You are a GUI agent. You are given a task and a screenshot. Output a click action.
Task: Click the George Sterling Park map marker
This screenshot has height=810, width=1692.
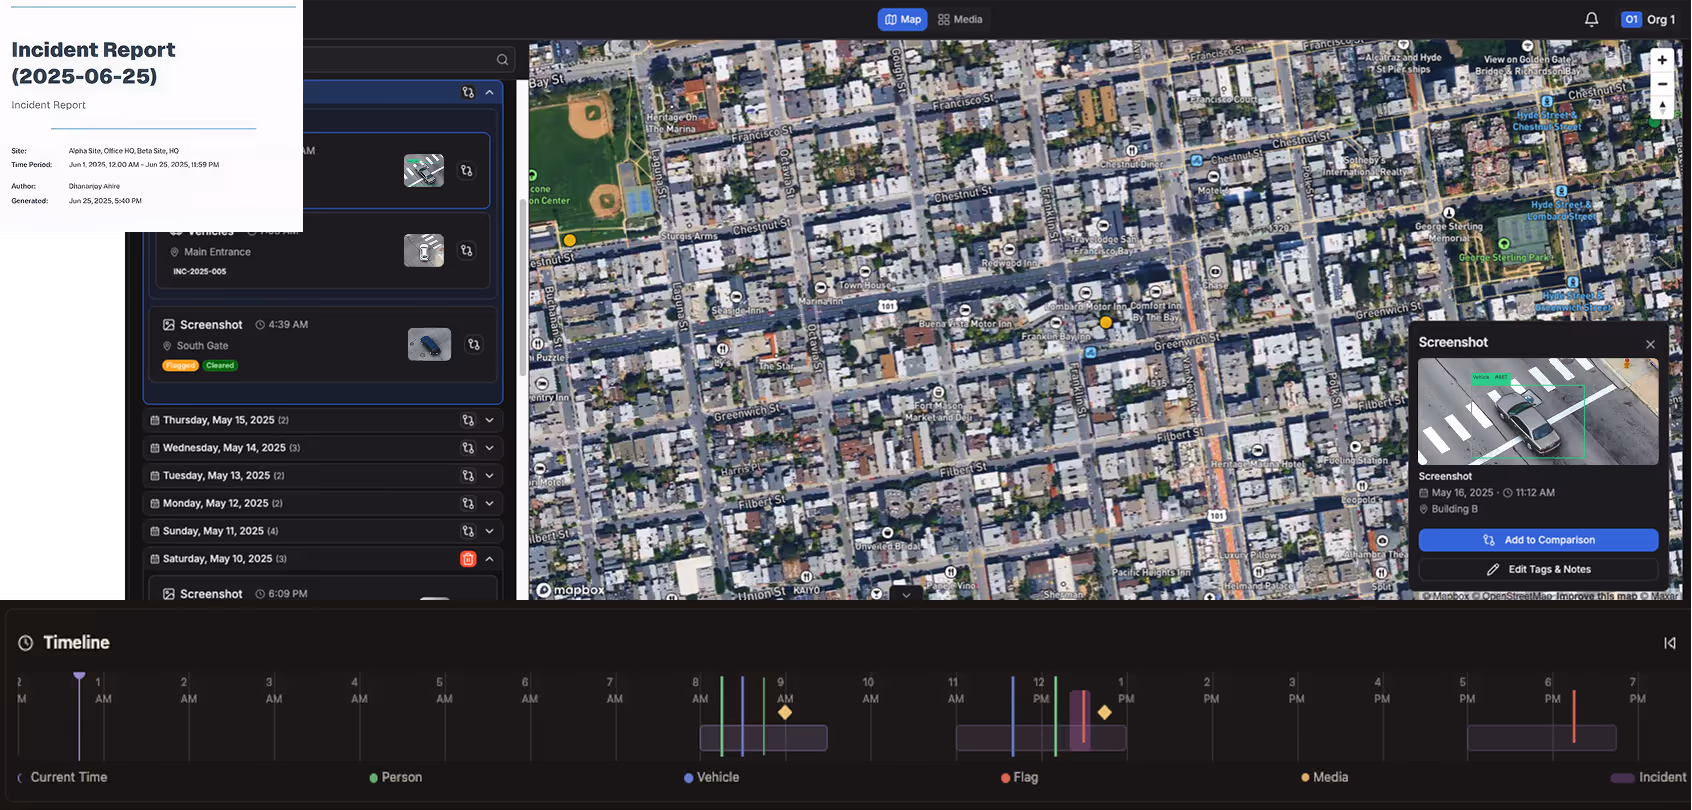click(x=1504, y=244)
